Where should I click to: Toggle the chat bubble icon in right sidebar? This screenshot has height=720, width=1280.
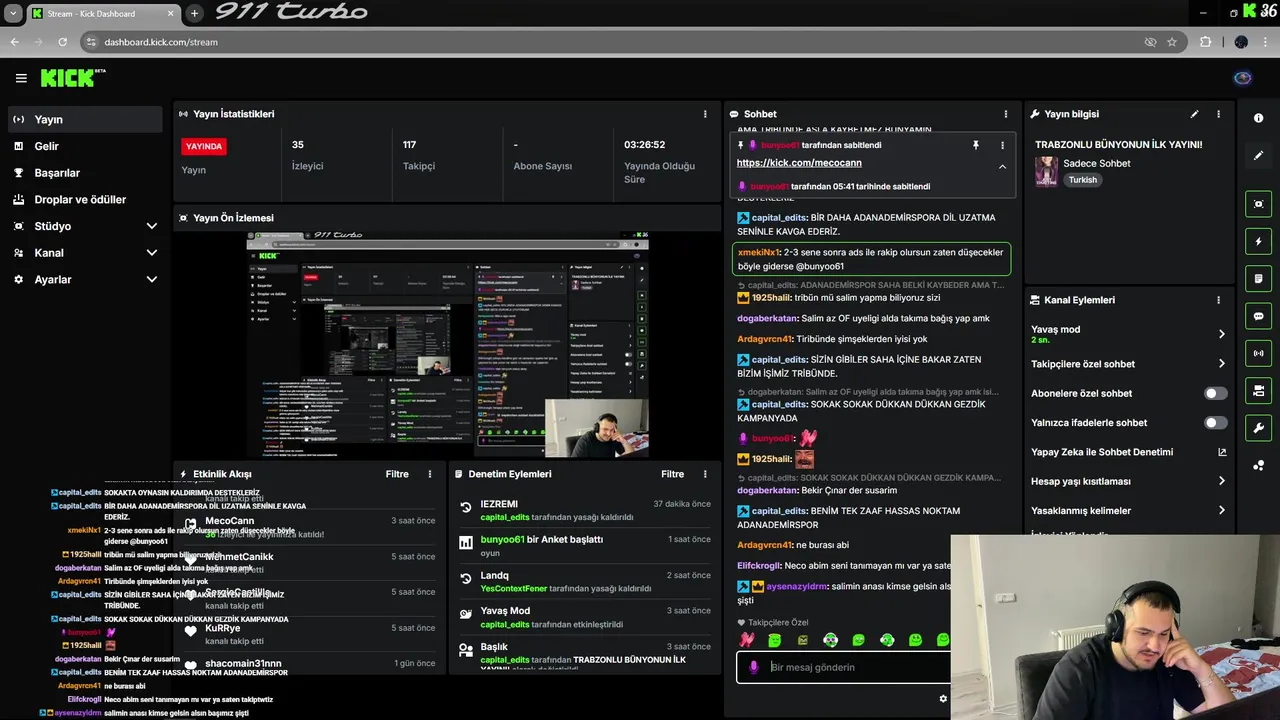(x=1258, y=316)
